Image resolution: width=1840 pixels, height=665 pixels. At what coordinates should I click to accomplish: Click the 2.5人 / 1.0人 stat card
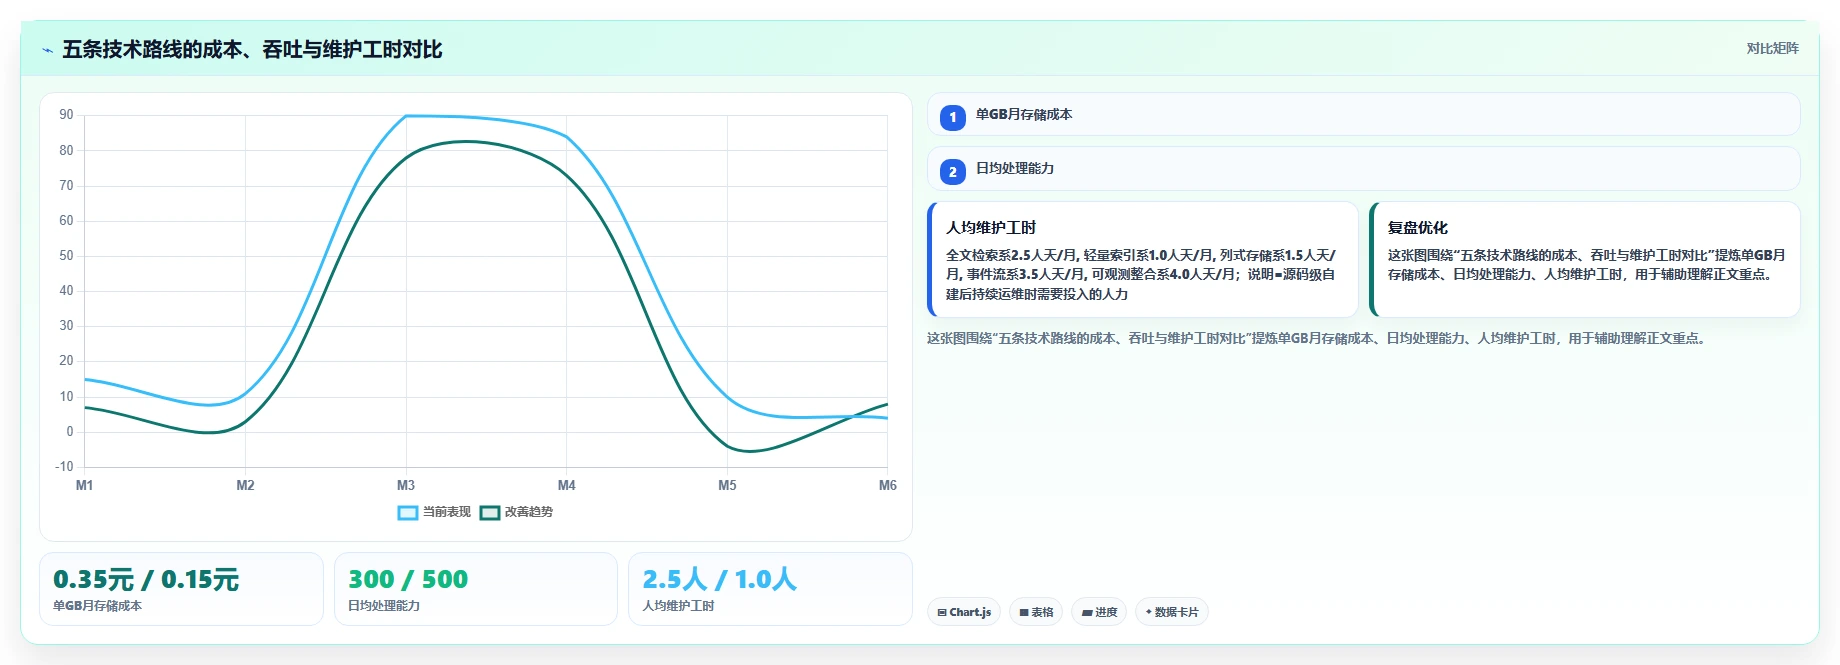pyautogui.click(x=770, y=589)
